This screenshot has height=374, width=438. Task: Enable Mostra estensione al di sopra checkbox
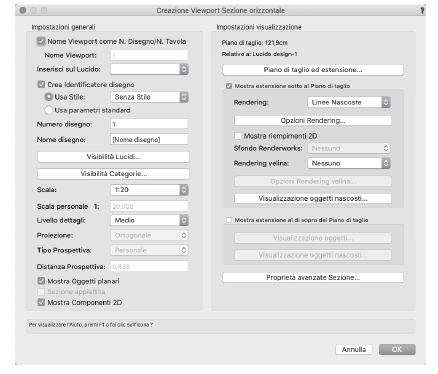pos(229,220)
